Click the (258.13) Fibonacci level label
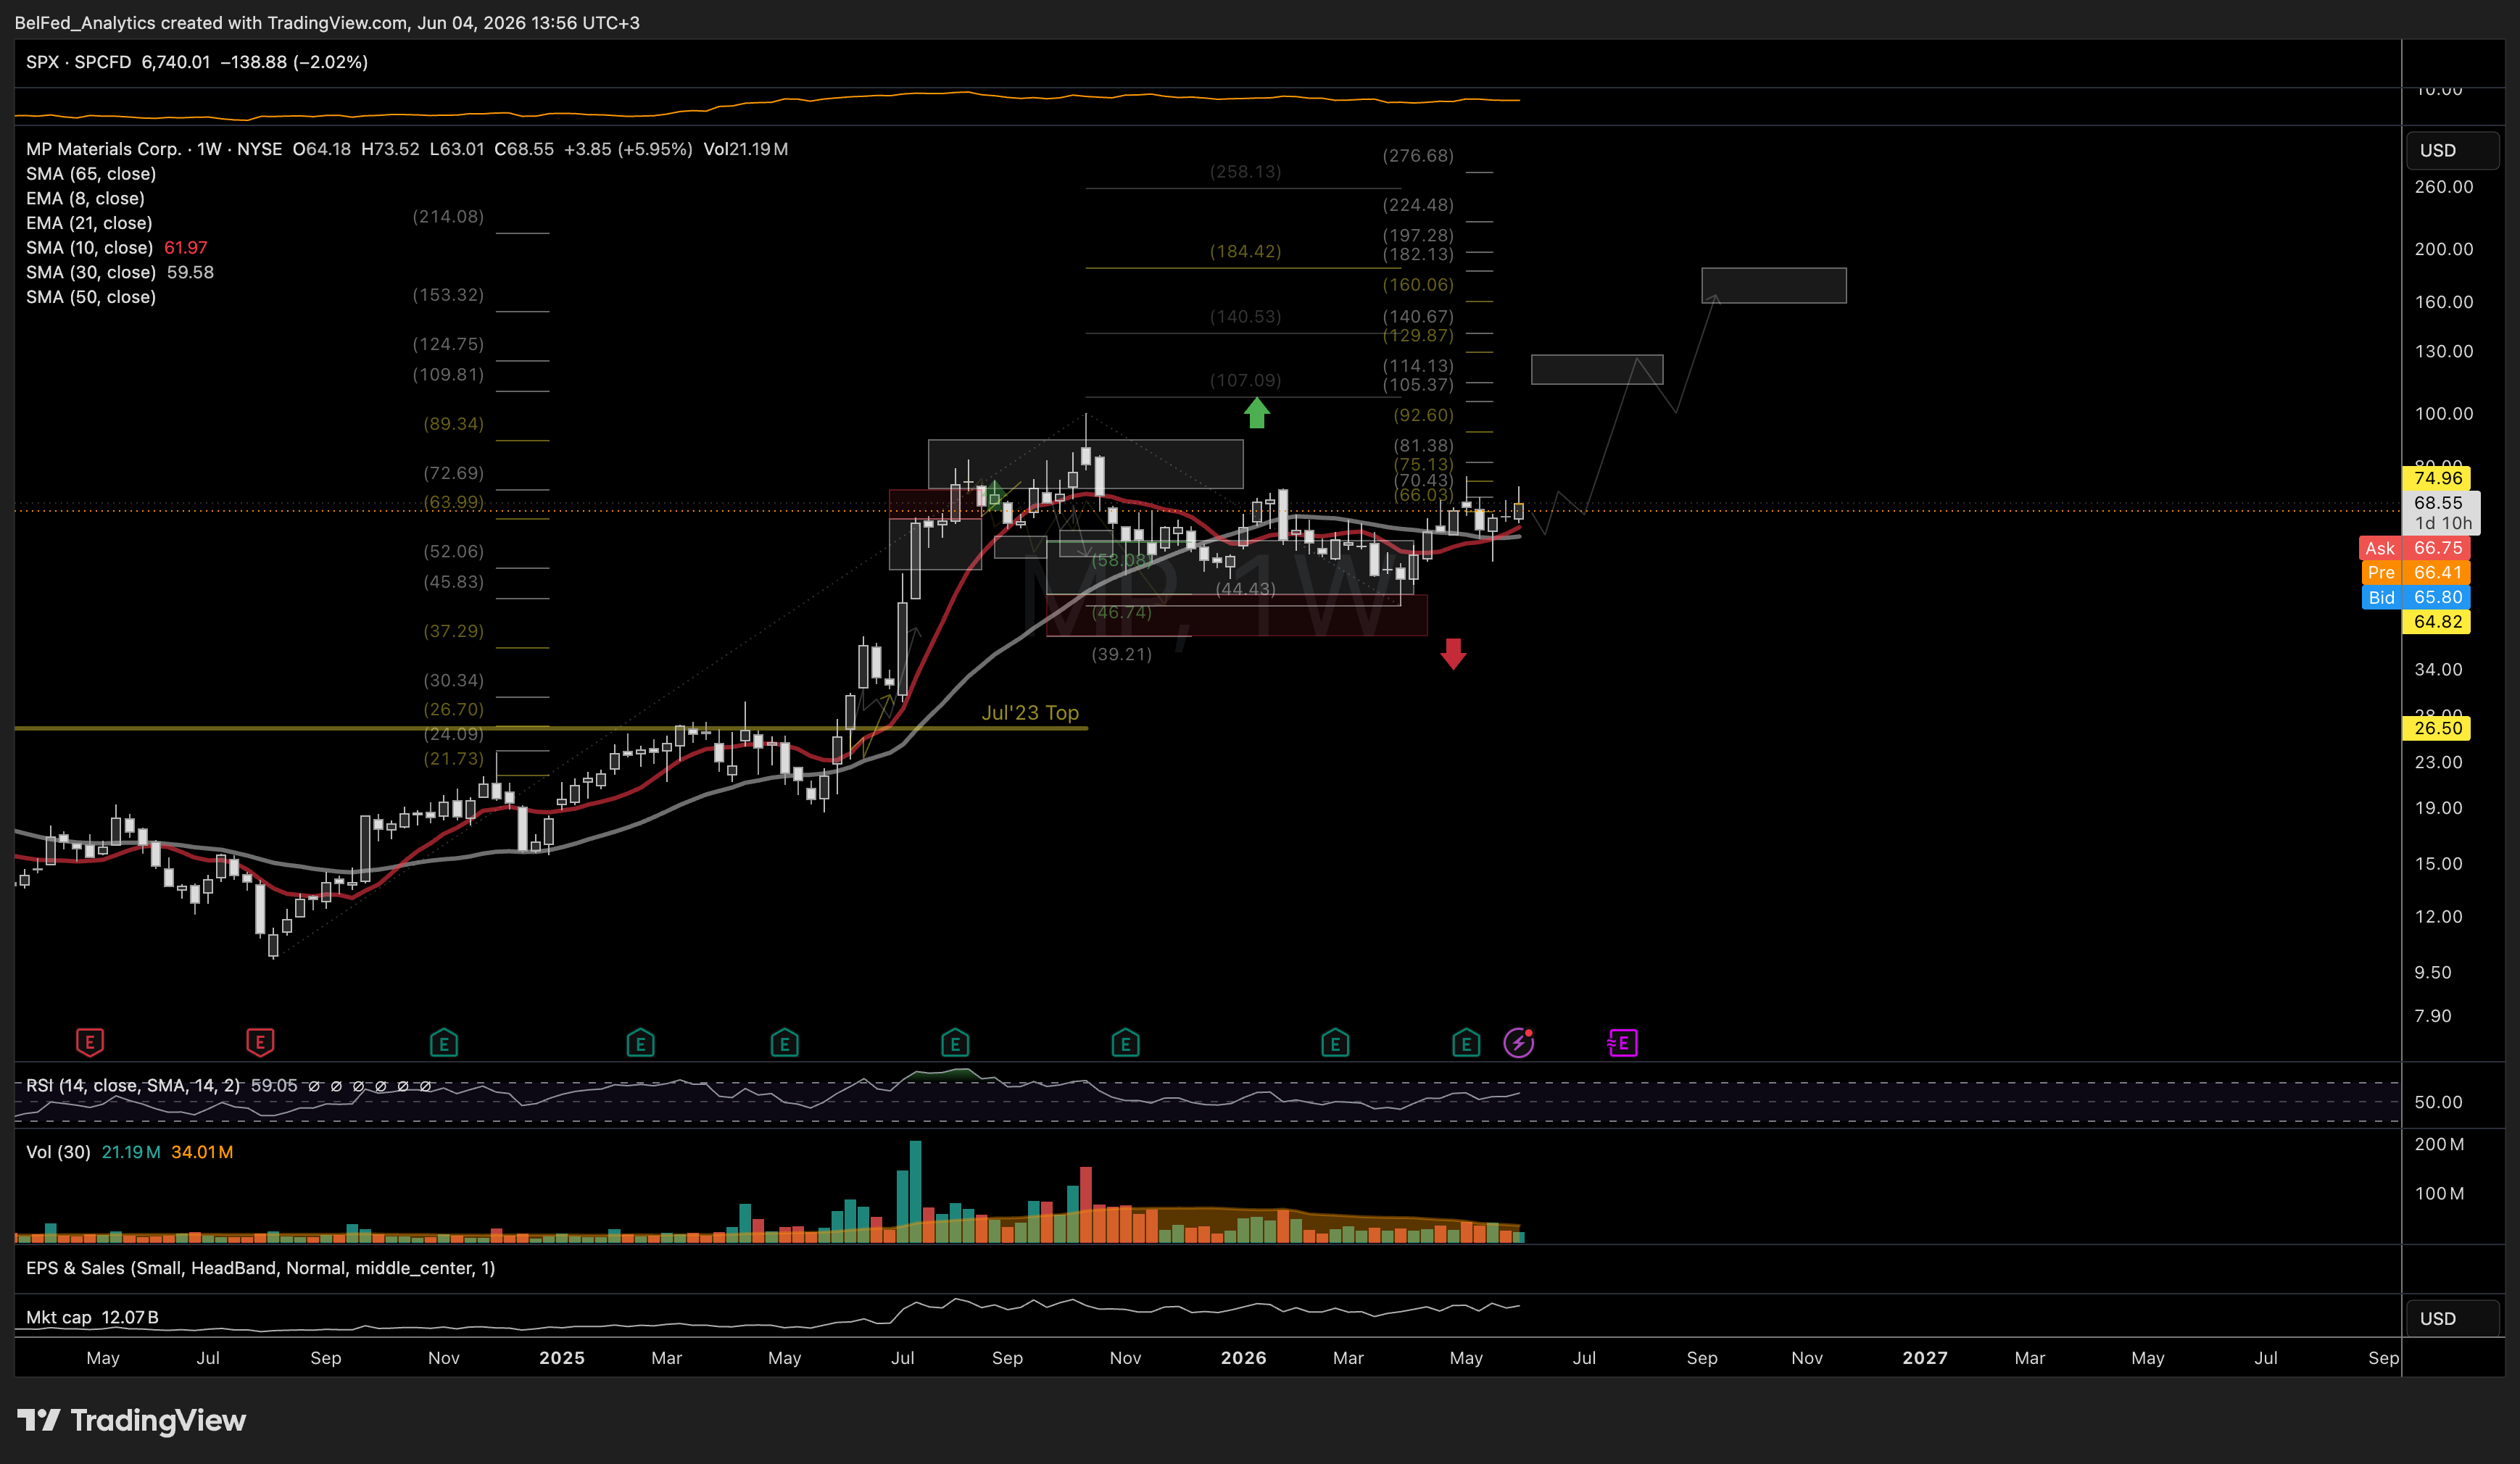The image size is (2520, 1464). pos(1245,171)
